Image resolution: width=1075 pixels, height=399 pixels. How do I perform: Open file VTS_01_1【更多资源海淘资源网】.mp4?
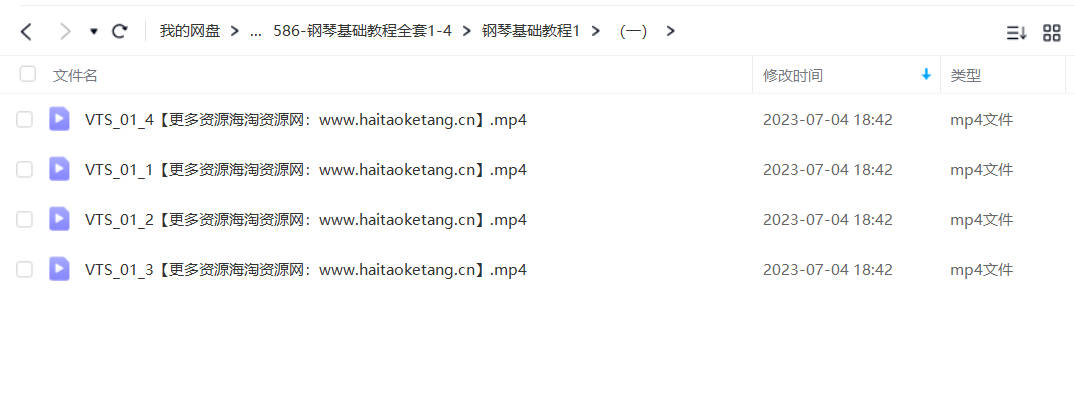pyautogui.click(x=306, y=169)
